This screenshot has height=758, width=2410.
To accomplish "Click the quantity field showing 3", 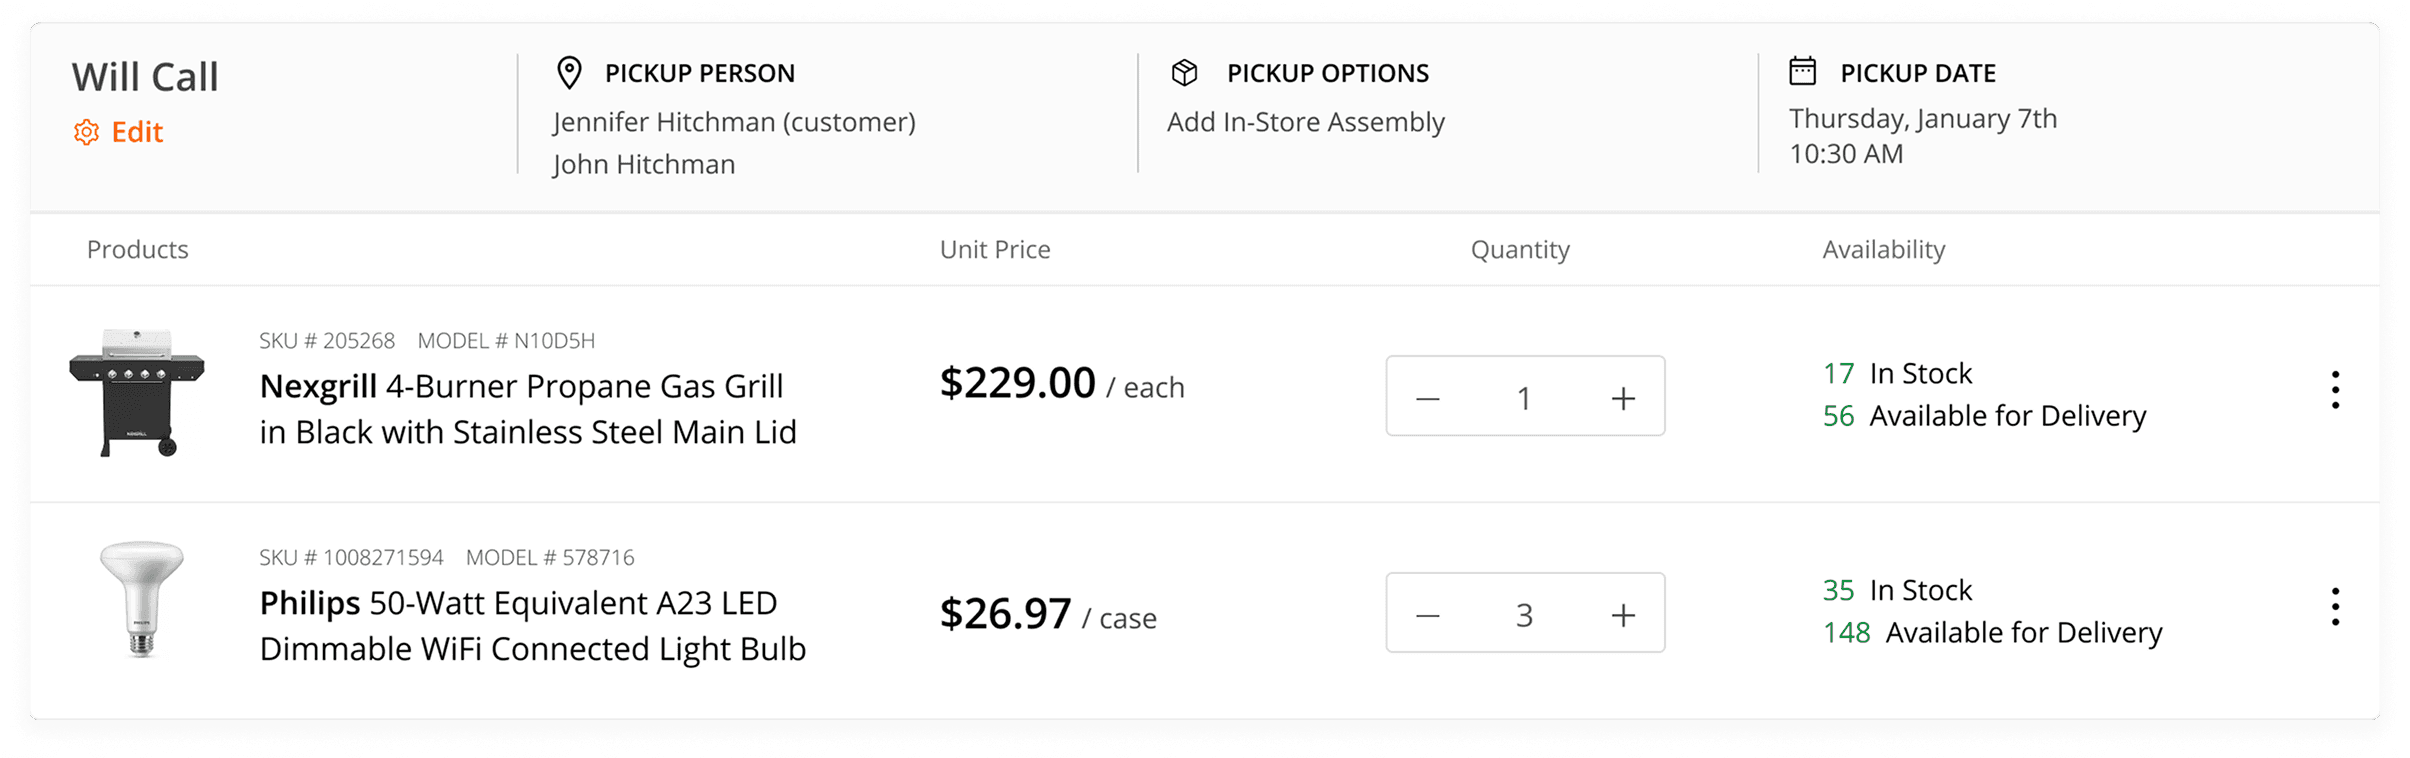I will [x=1524, y=615].
